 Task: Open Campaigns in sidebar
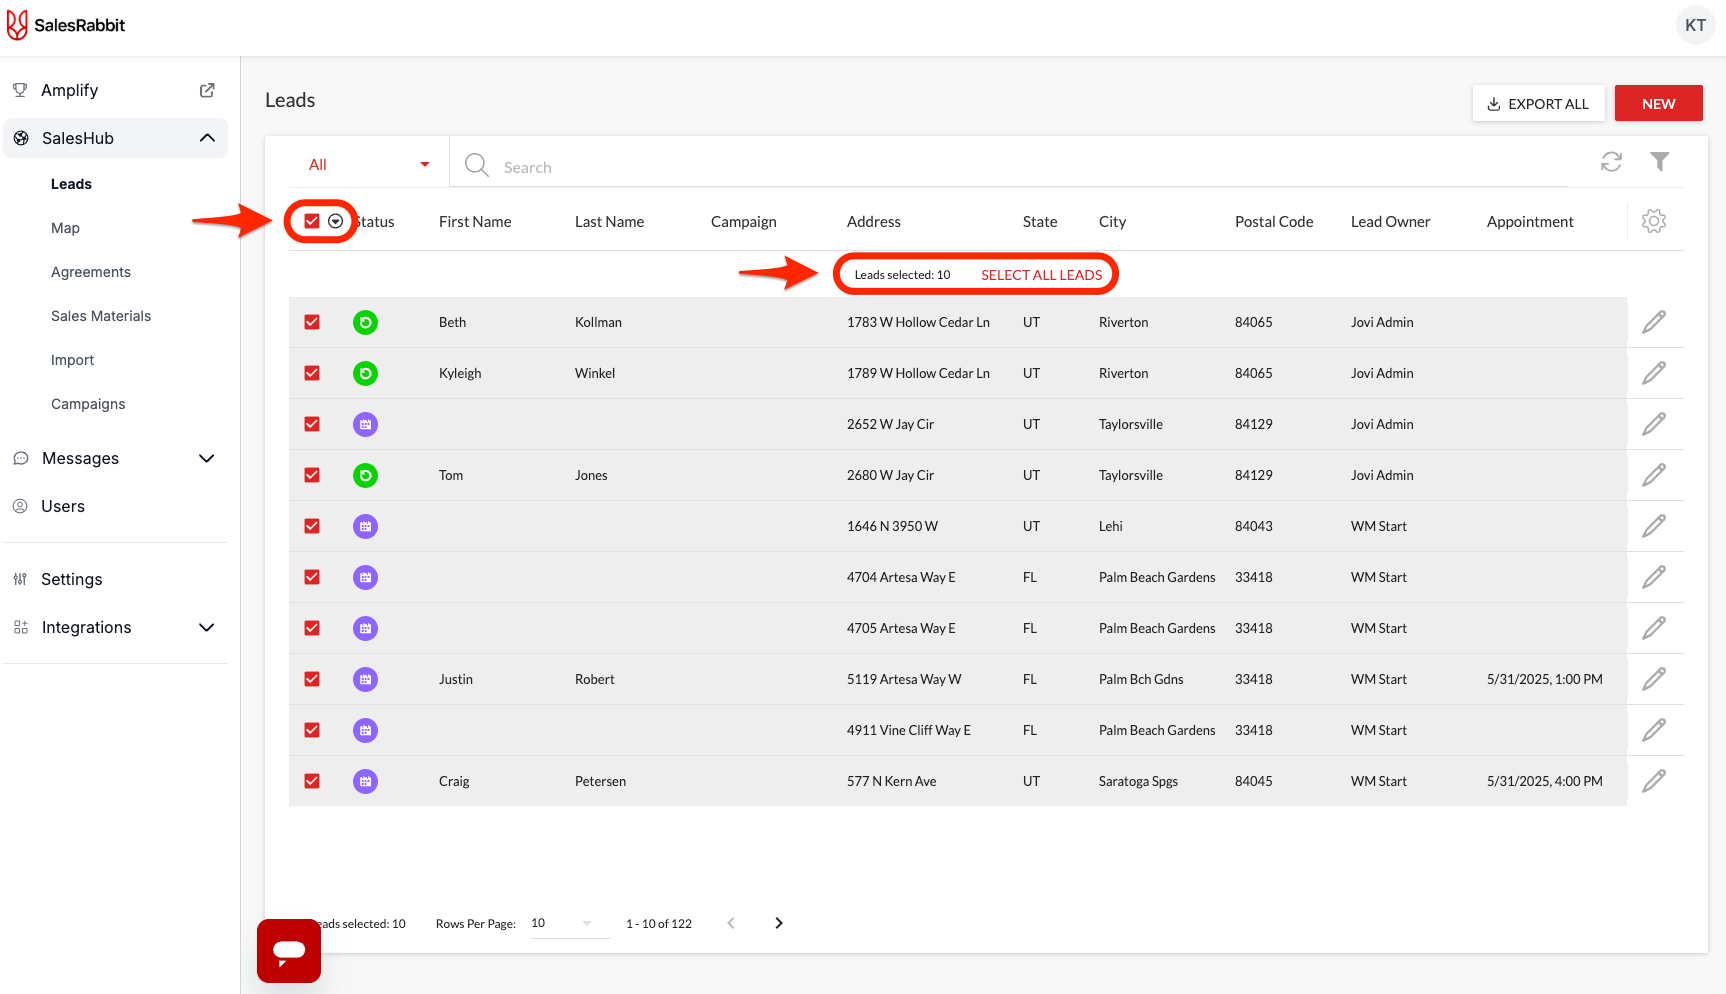[88, 404]
